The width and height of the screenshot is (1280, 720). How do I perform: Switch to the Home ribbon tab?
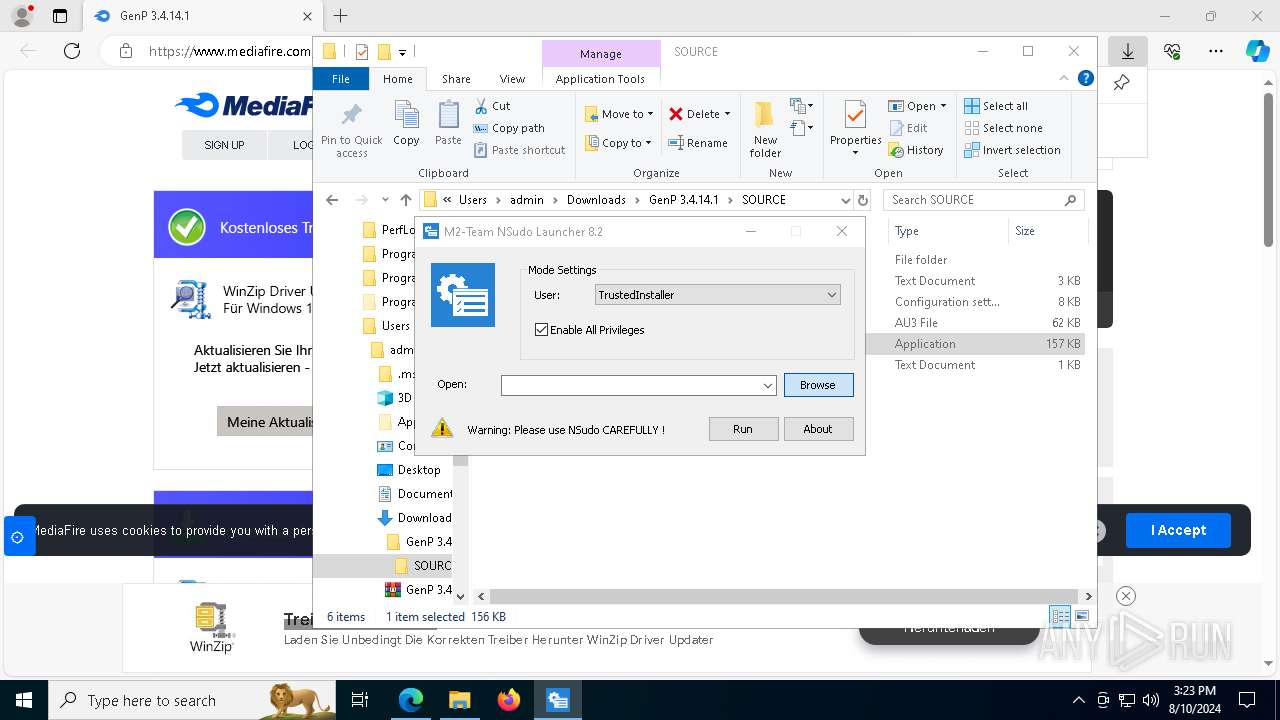pyautogui.click(x=397, y=79)
